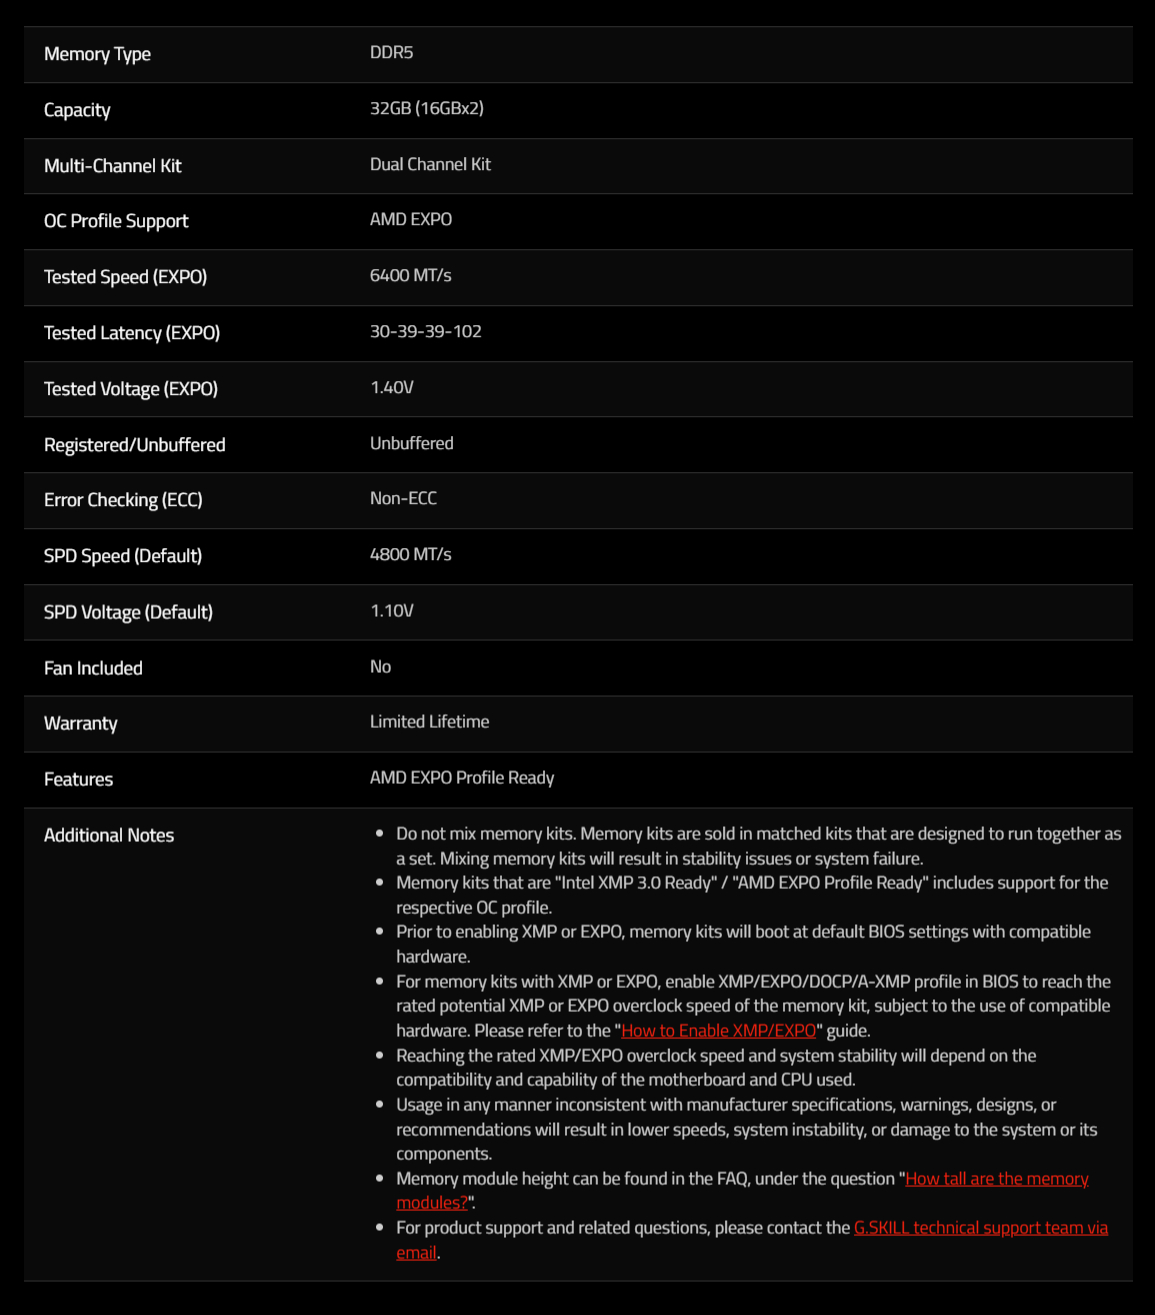1155x1315 pixels.
Task: Open the How to Enable XMP/EXPO guide link
Action: tap(718, 1031)
